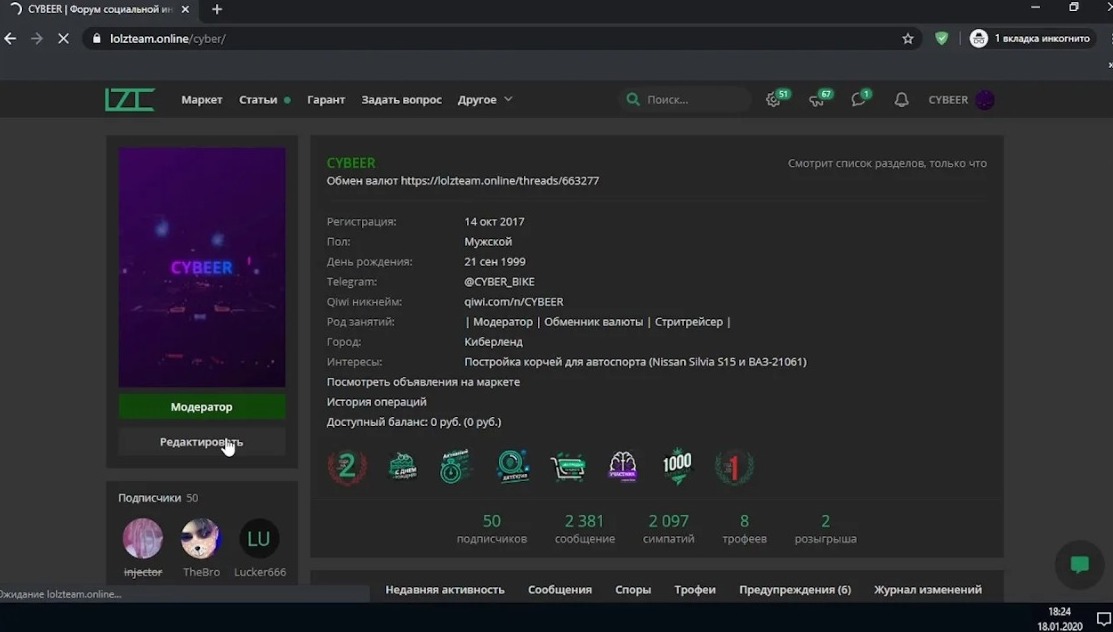Image resolution: width=1113 pixels, height=632 pixels.
Task: Click the shopping cart trophy badge
Action: pos(568,467)
